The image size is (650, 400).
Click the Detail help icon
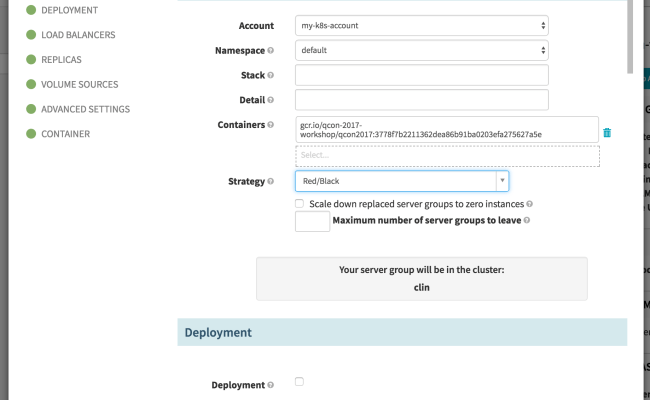click(x=271, y=100)
